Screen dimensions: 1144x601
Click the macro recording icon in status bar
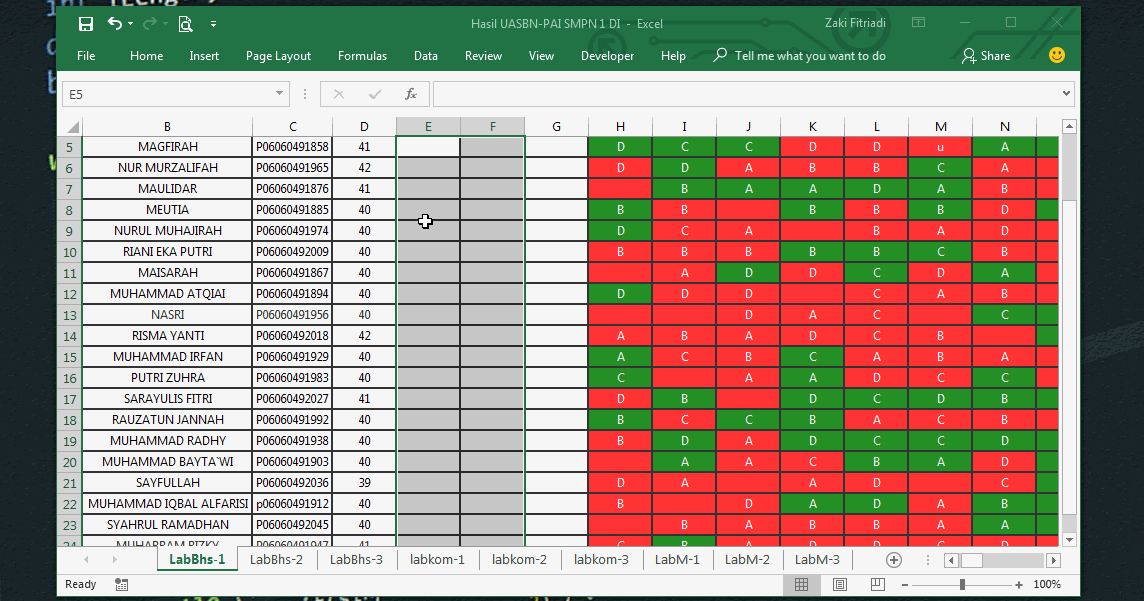[x=121, y=584]
